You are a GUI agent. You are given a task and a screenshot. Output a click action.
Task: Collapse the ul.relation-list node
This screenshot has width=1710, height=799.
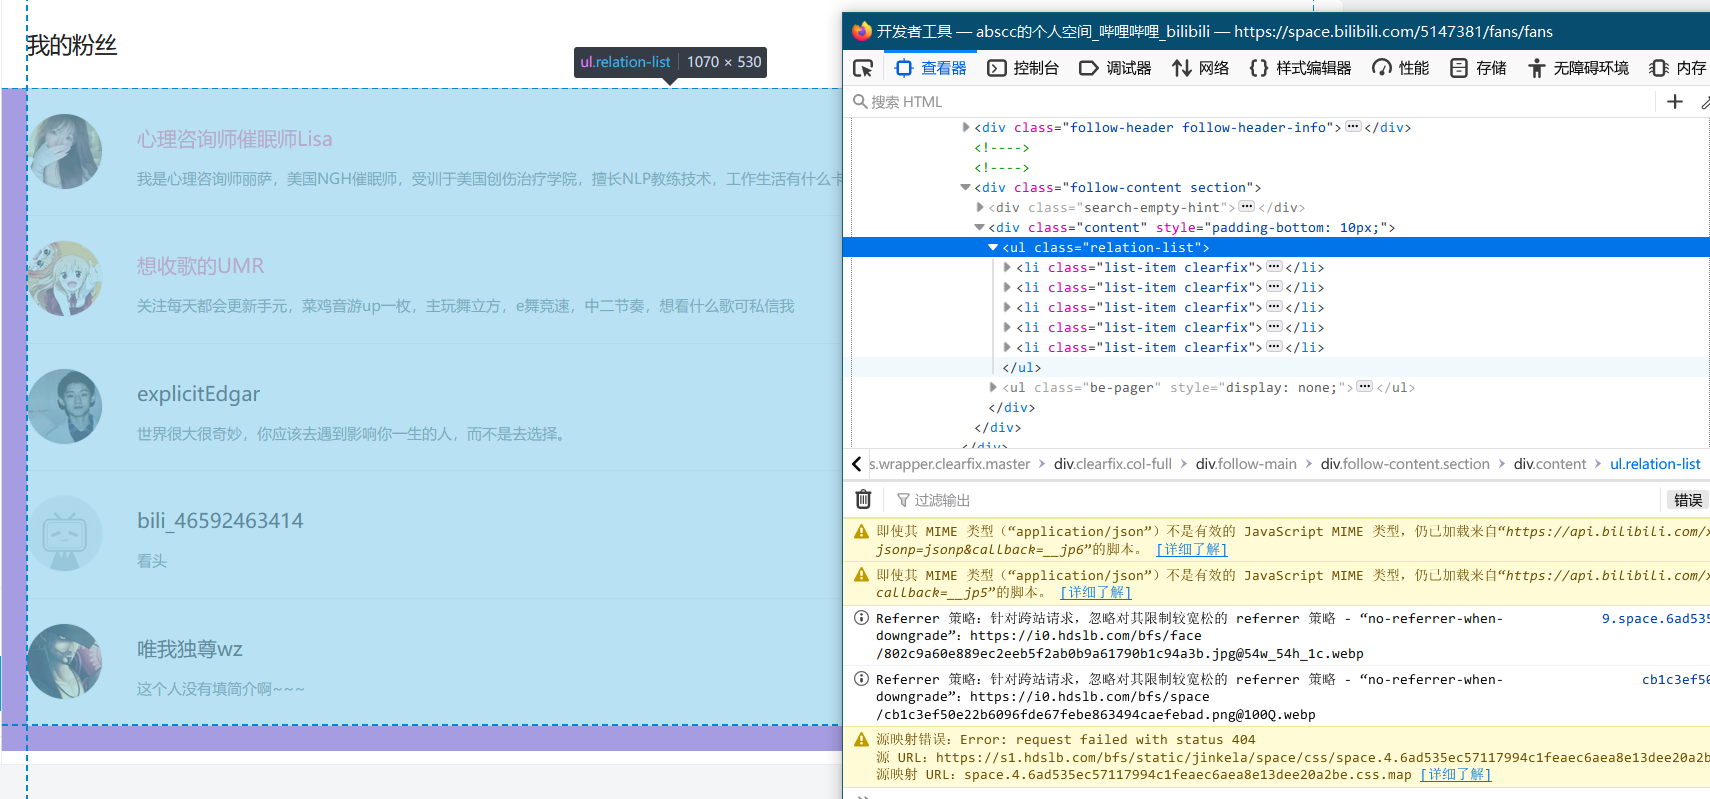click(993, 247)
